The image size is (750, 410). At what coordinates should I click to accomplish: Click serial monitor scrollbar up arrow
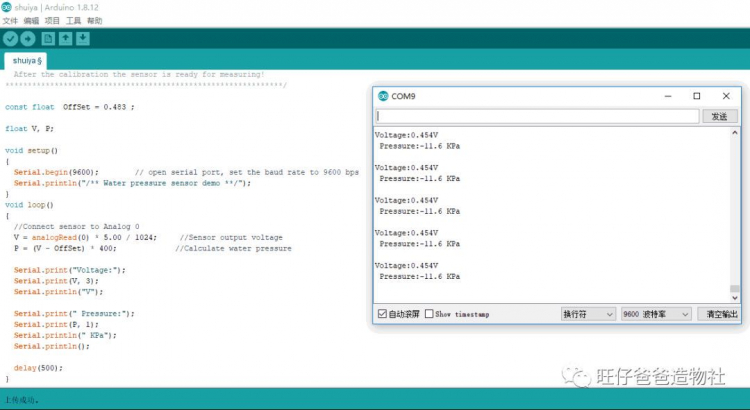pyautogui.click(x=735, y=133)
